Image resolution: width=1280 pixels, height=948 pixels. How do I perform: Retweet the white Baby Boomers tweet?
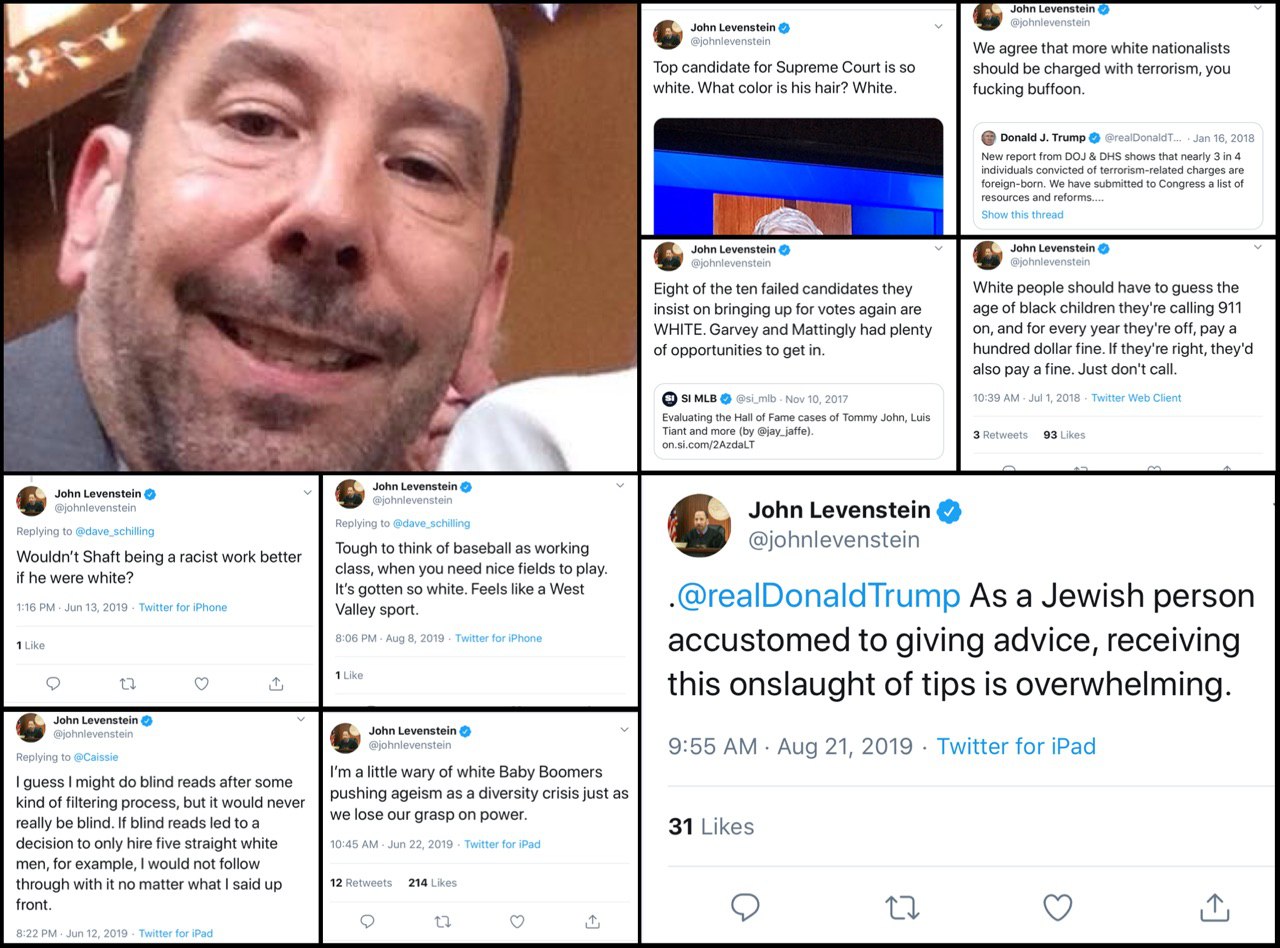[443, 921]
